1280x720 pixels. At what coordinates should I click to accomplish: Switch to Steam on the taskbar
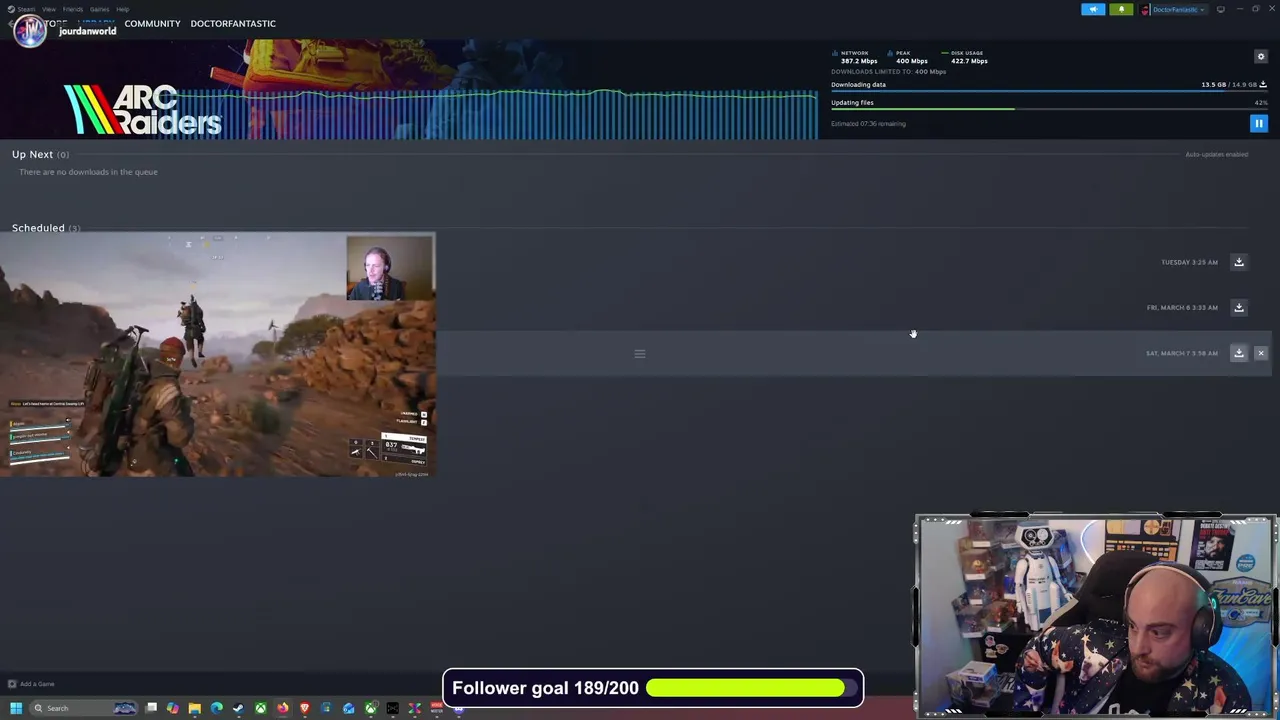pos(239,708)
